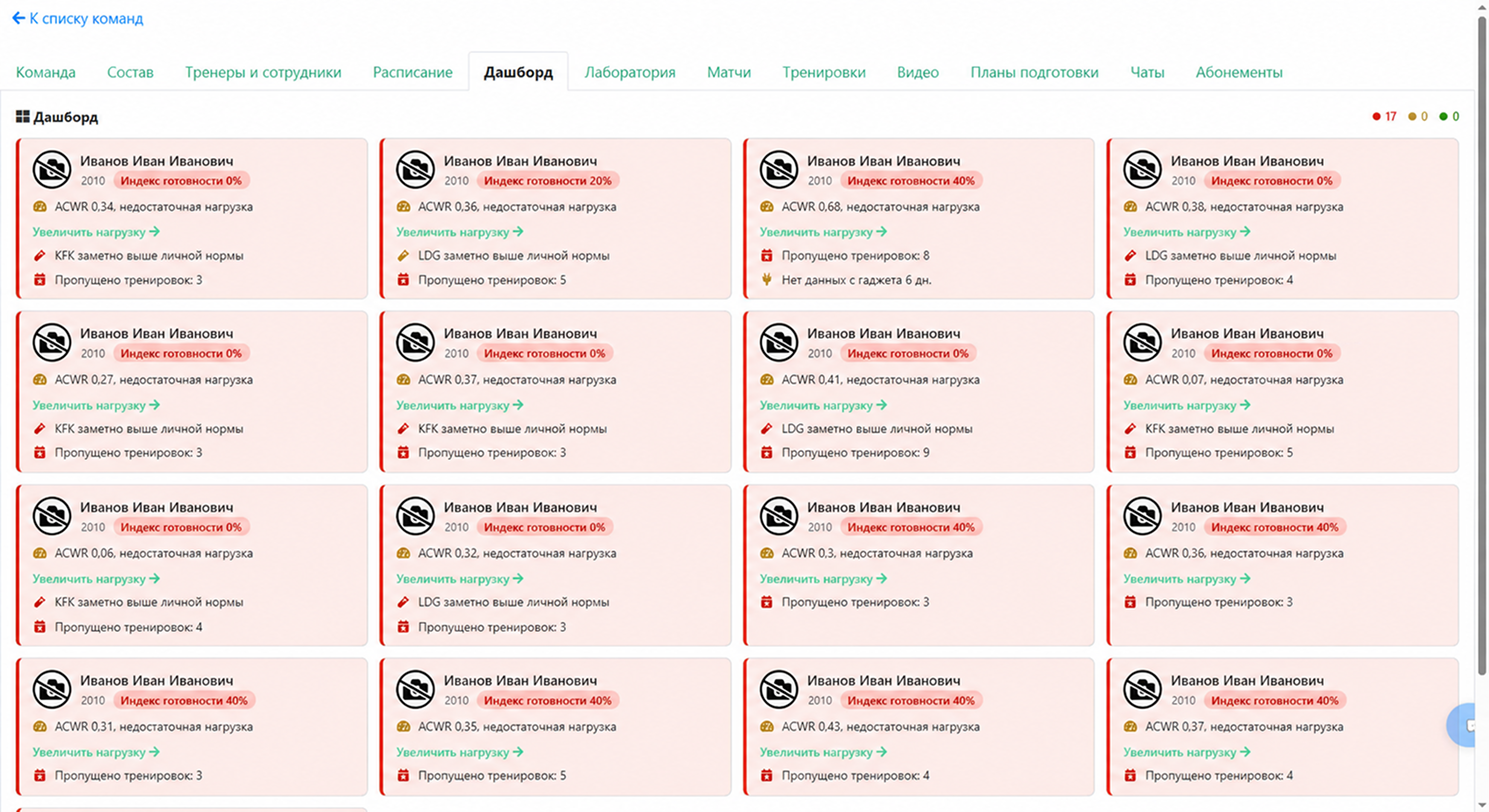1489x812 pixels.
Task: Click the "Индекс готовности 20%" badge
Action: tap(548, 181)
